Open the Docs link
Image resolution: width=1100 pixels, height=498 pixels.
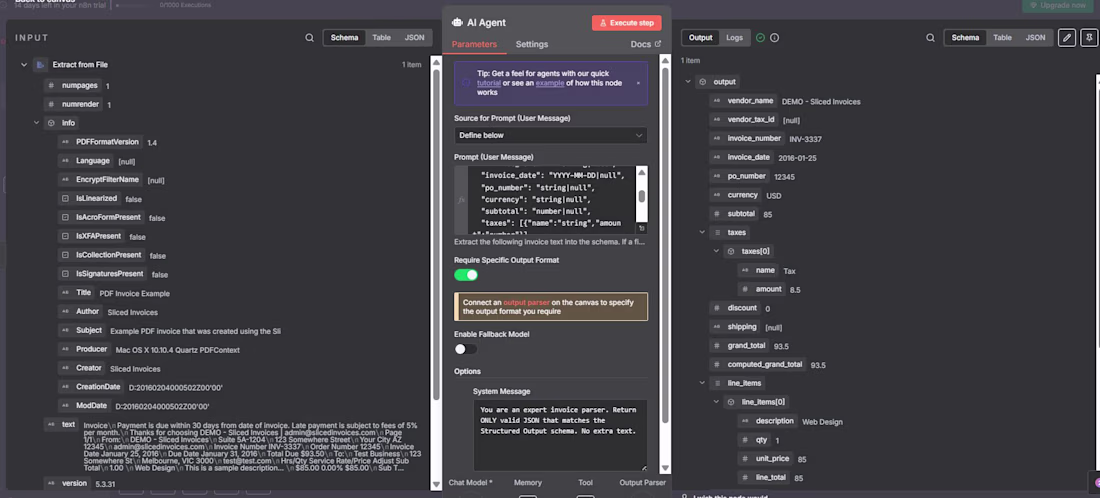[640, 44]
